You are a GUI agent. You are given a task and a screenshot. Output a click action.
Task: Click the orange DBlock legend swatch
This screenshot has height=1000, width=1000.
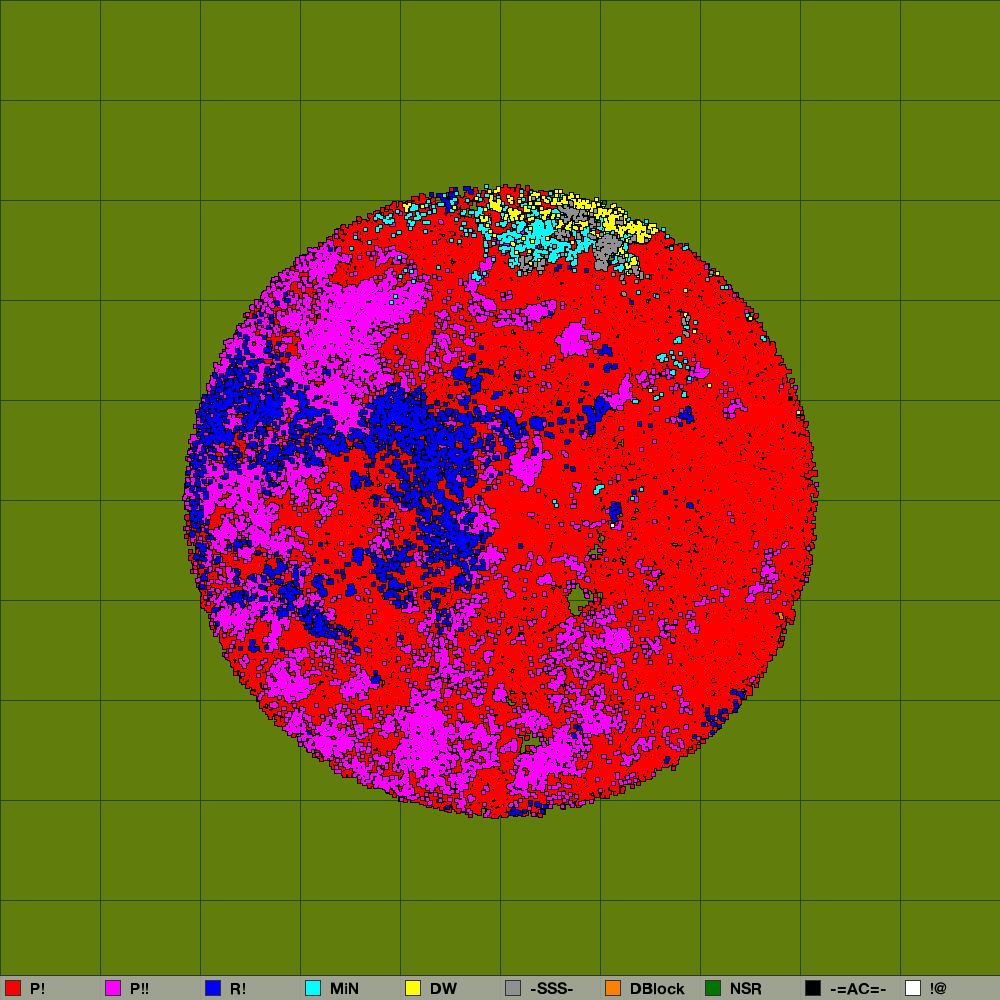[x=613, y=988]
